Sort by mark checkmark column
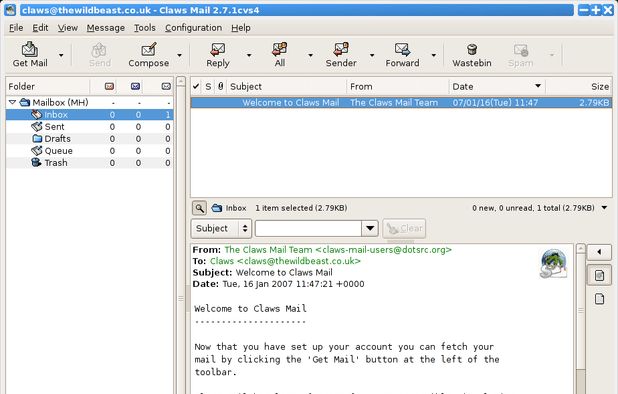This screenshot has width=618, height=394. coord(196,86)
